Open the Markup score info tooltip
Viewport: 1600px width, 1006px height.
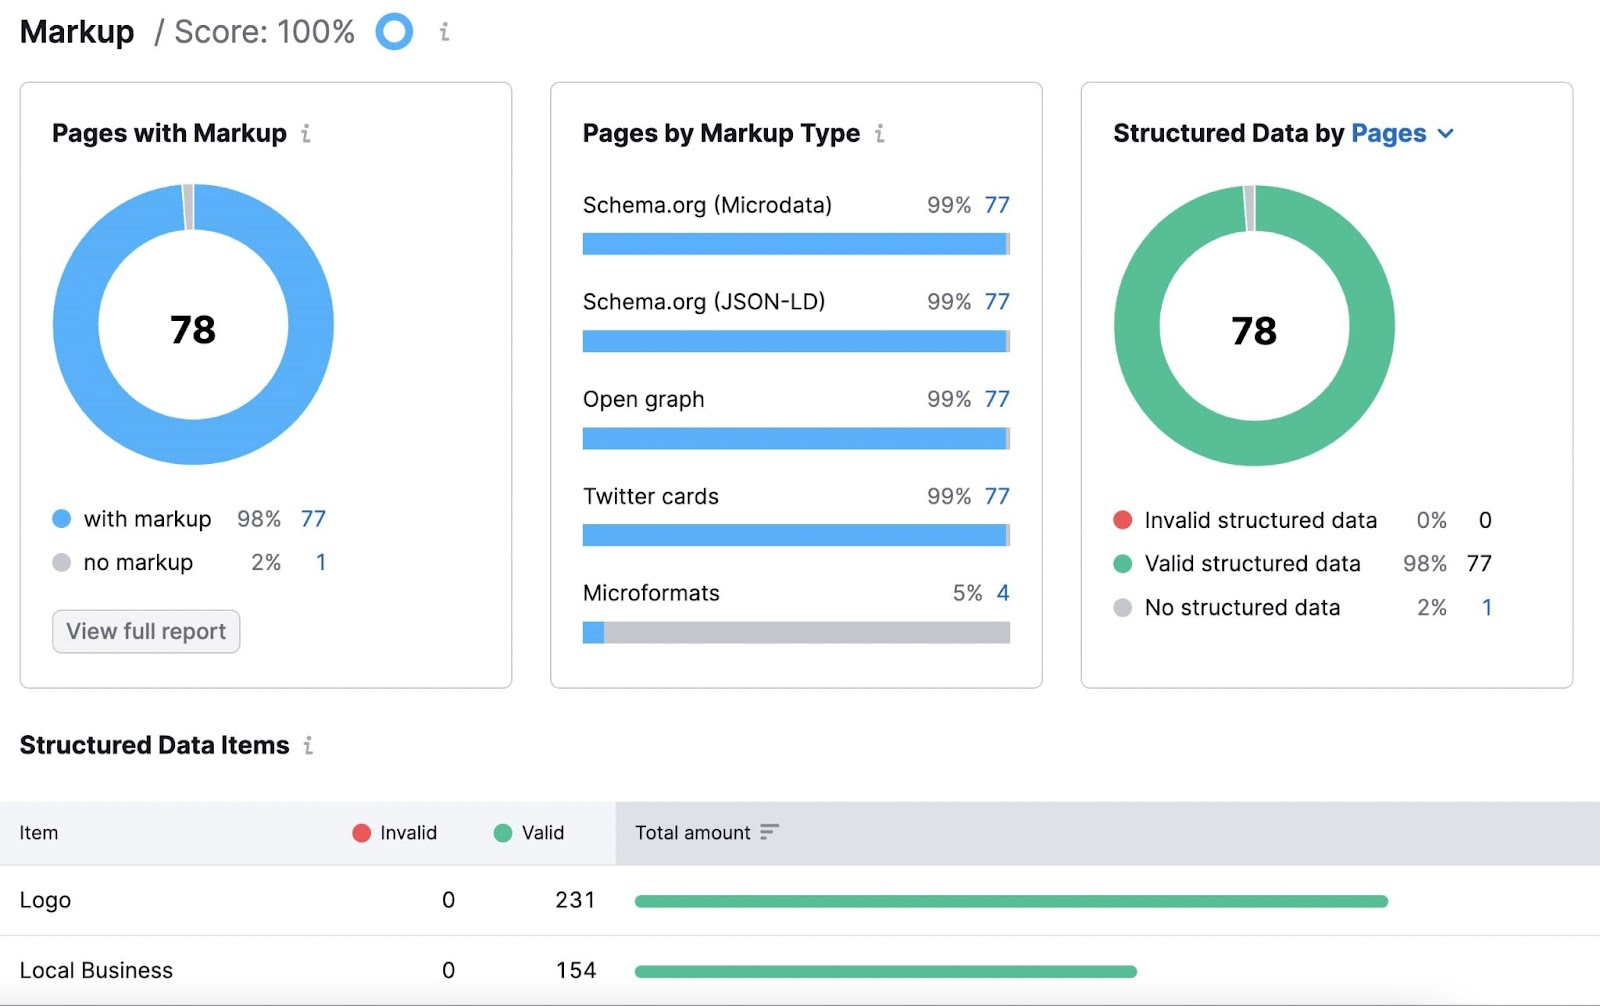point(443,32)
